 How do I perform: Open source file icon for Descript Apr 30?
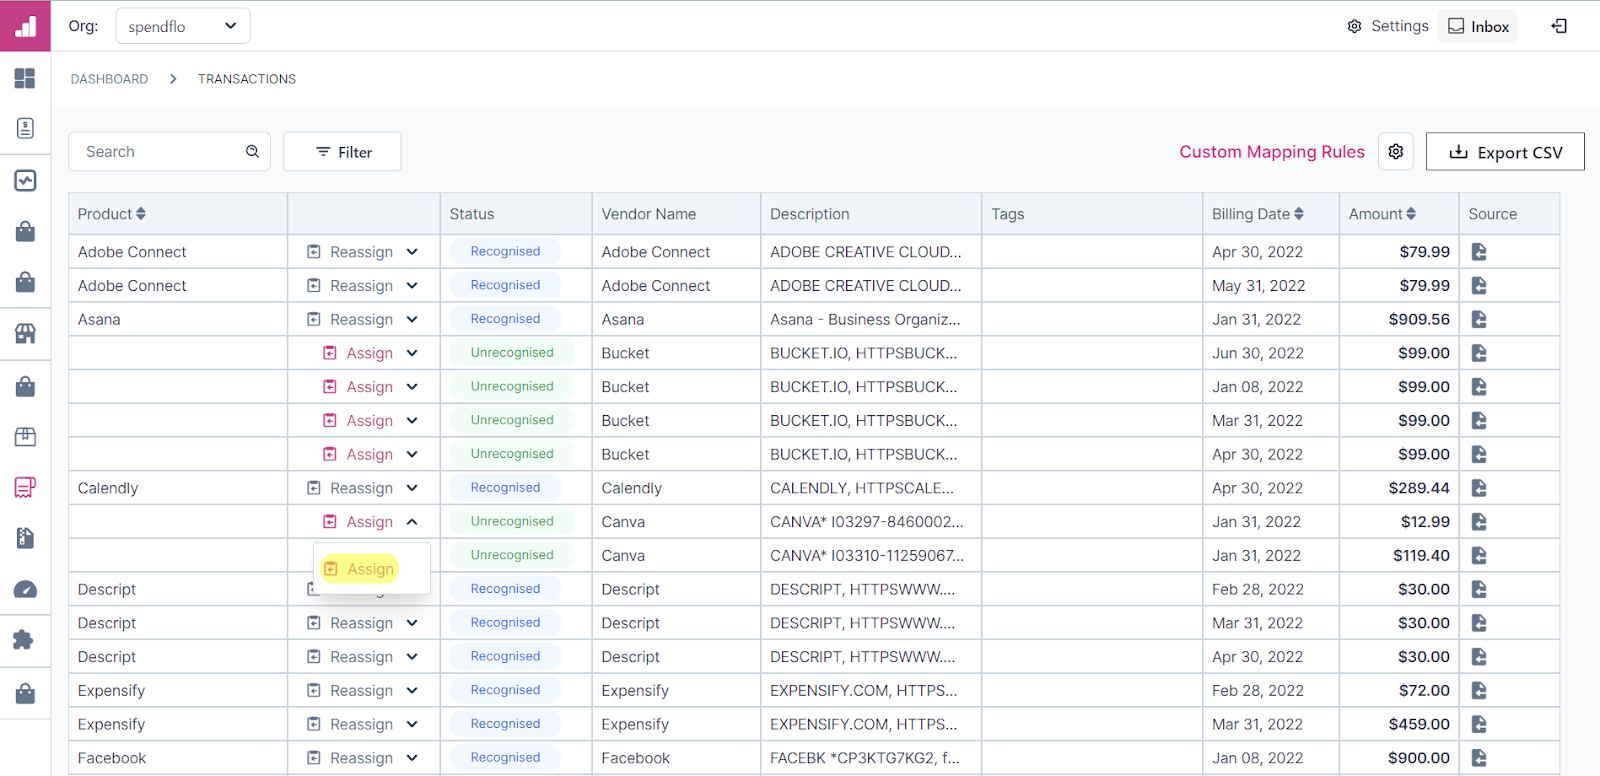tap(1479, 657)
